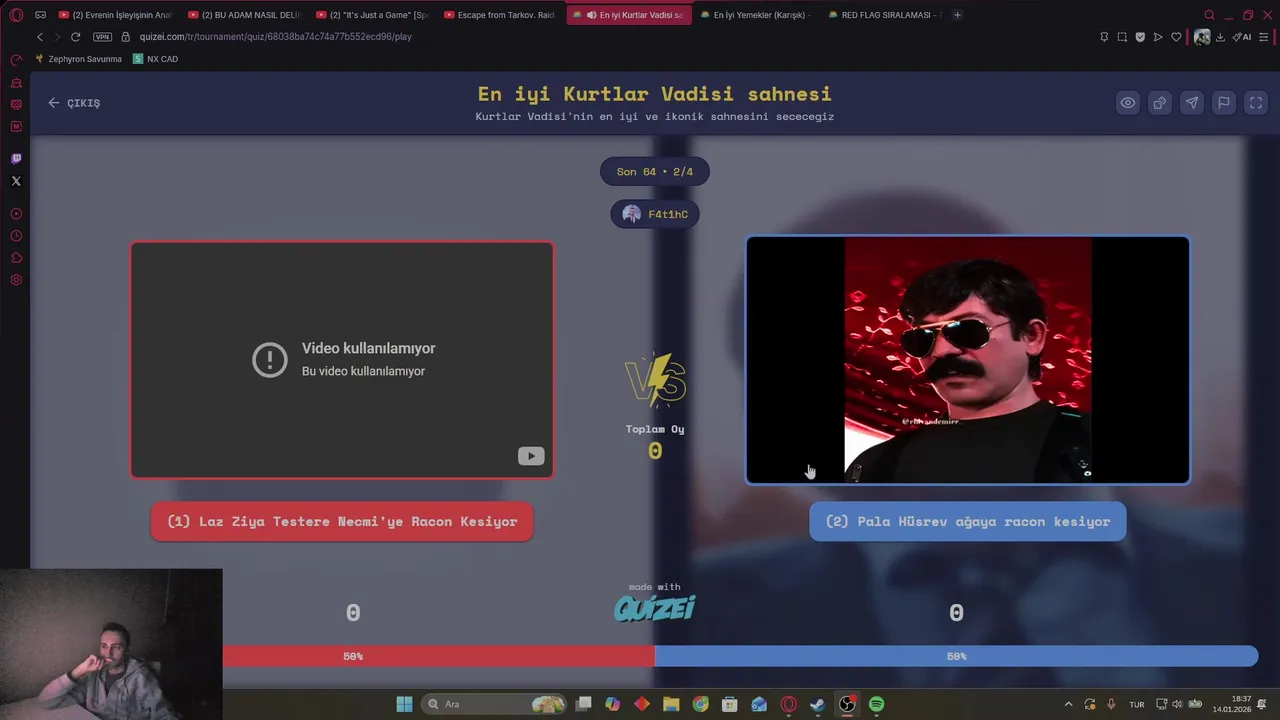Image resolution: width=1280 pixels, height=720 pixels.
Task: Open extensions puzzle icon in sidebar
Action: tap(16, 258)
